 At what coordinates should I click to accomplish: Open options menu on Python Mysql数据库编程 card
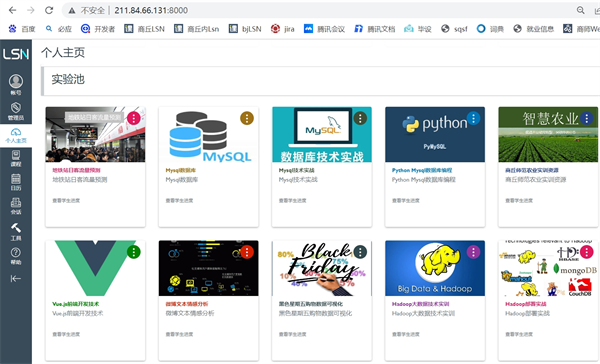pos(473,118)
